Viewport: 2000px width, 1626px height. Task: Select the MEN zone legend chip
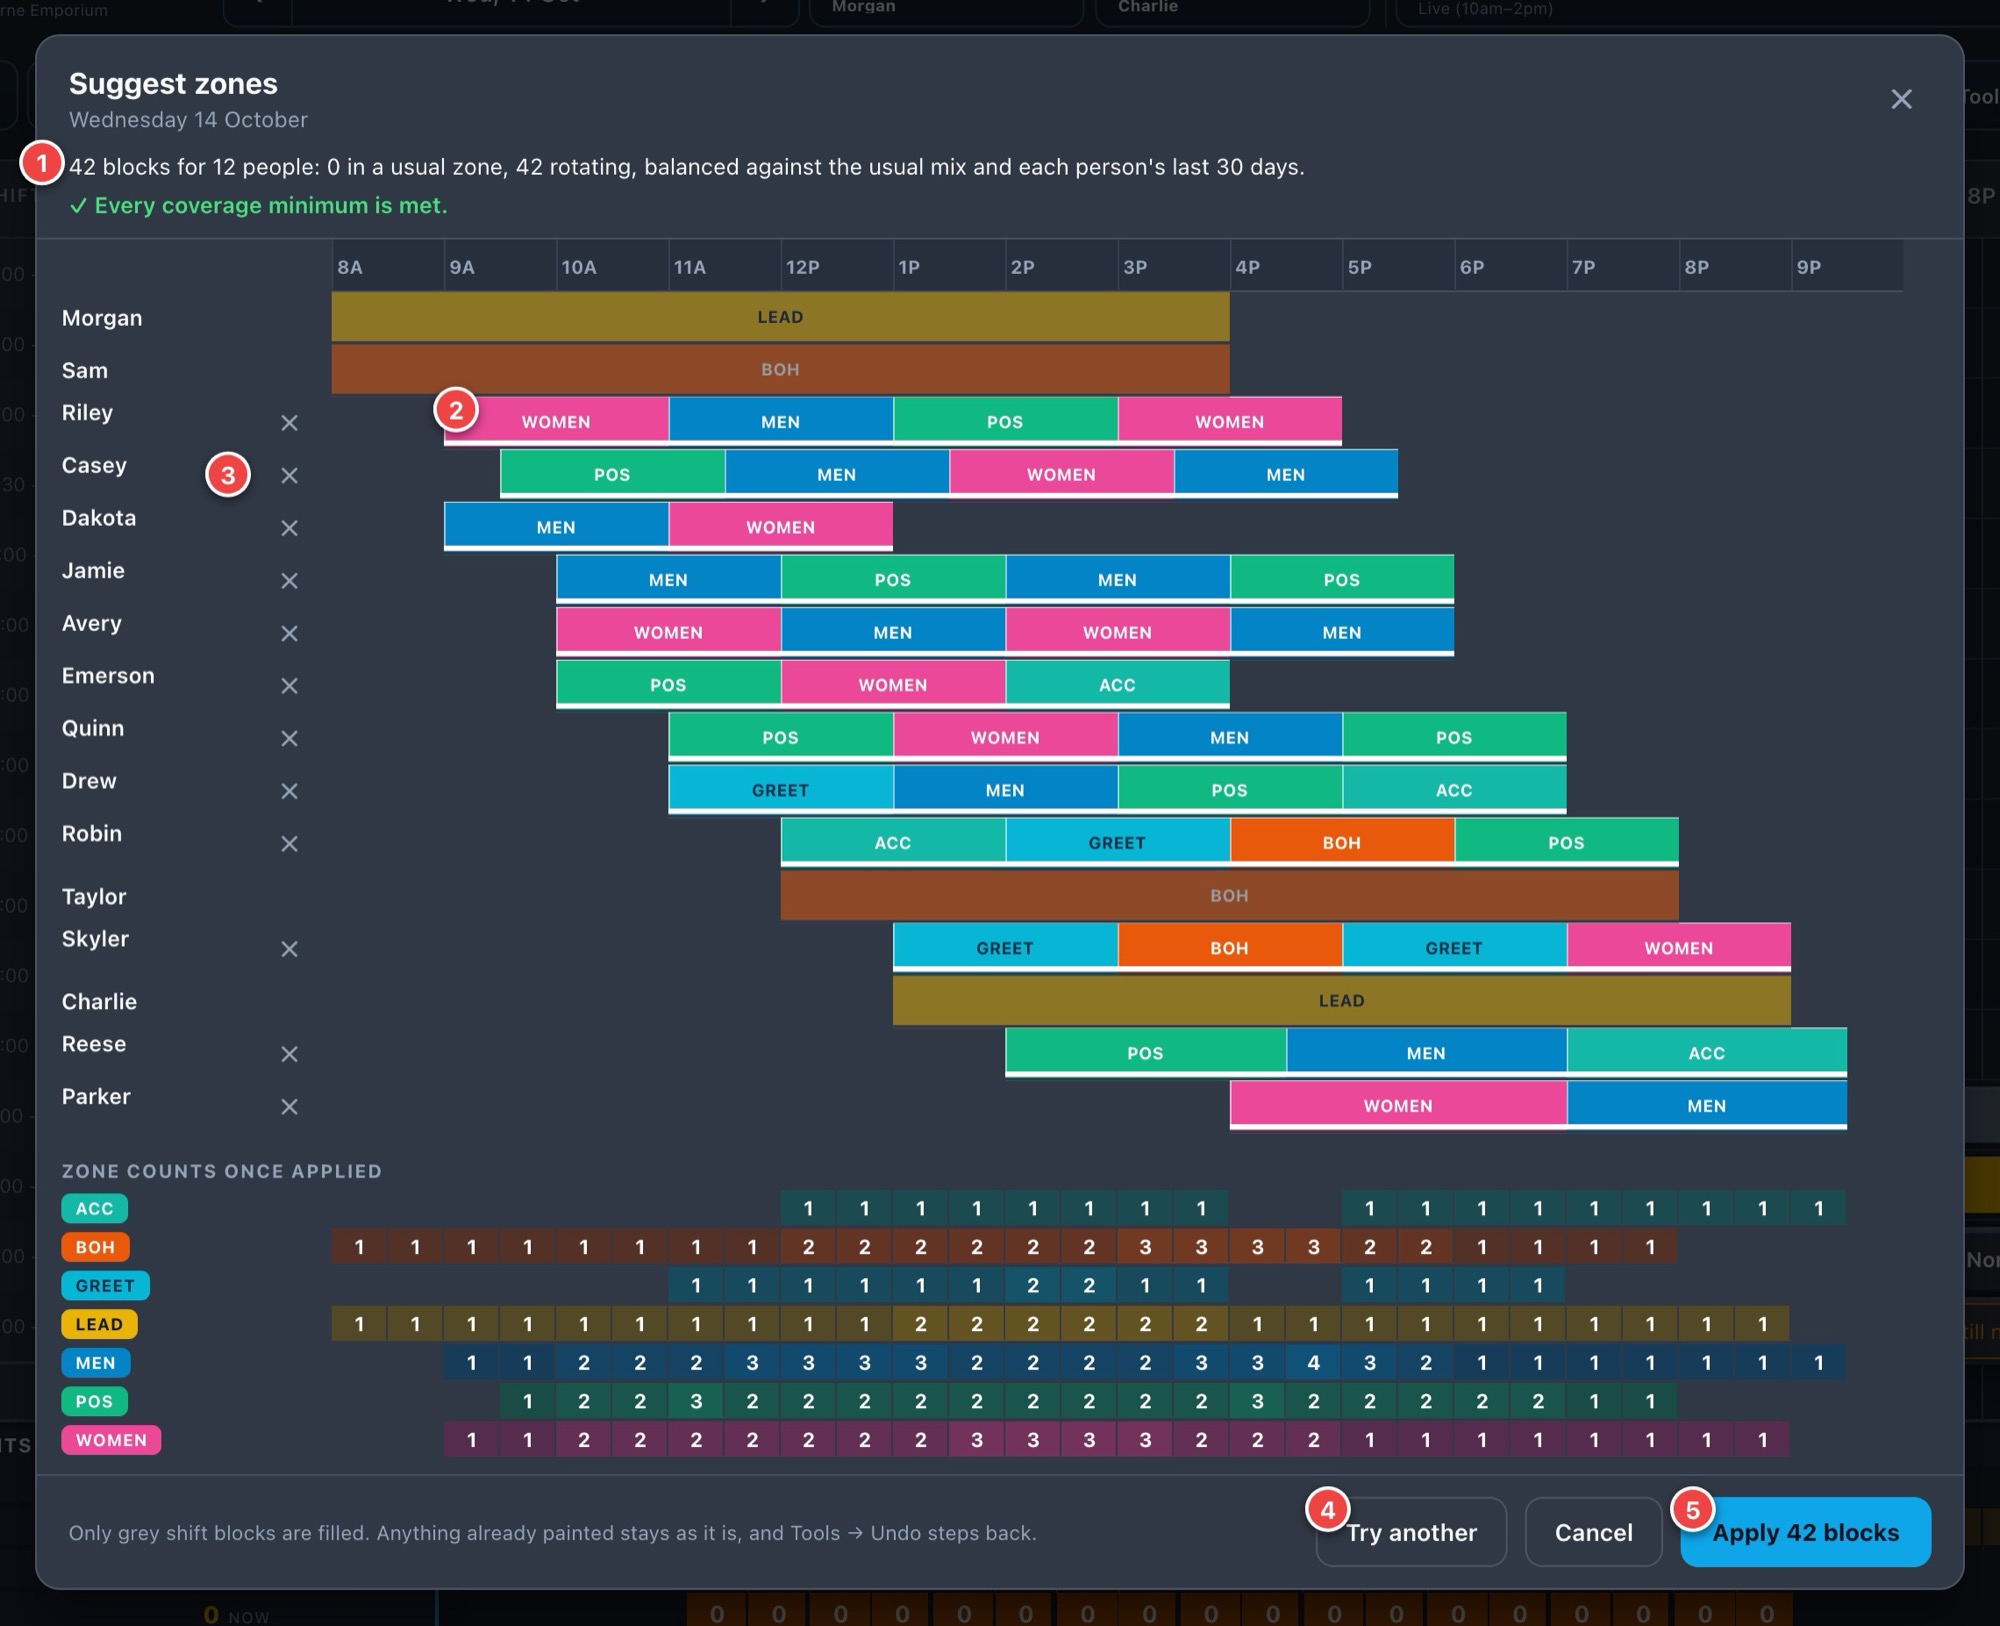tap(95, 1363)
